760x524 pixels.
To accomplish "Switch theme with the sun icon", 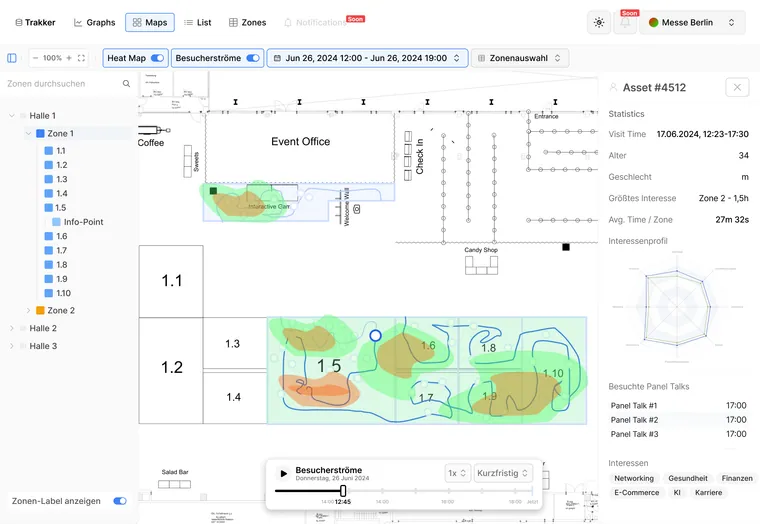I will click(x=599, y=22).
